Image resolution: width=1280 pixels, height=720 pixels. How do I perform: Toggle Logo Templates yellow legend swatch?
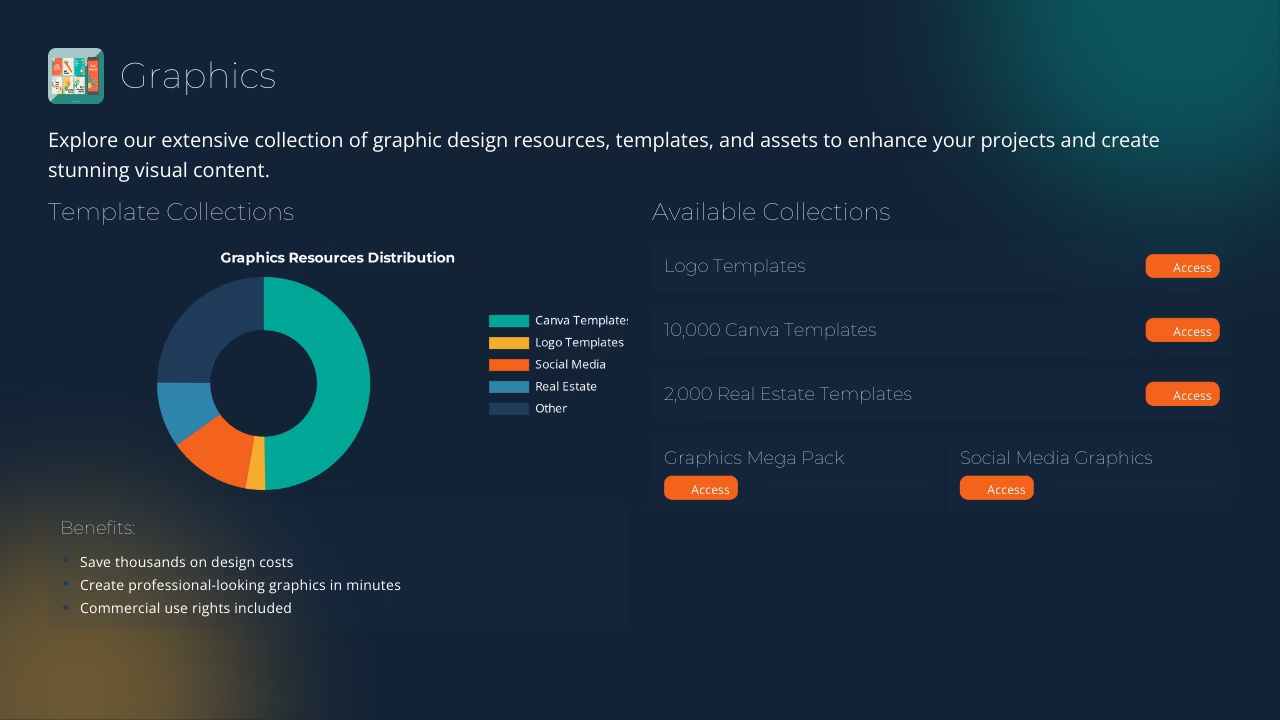click(508, 343)
